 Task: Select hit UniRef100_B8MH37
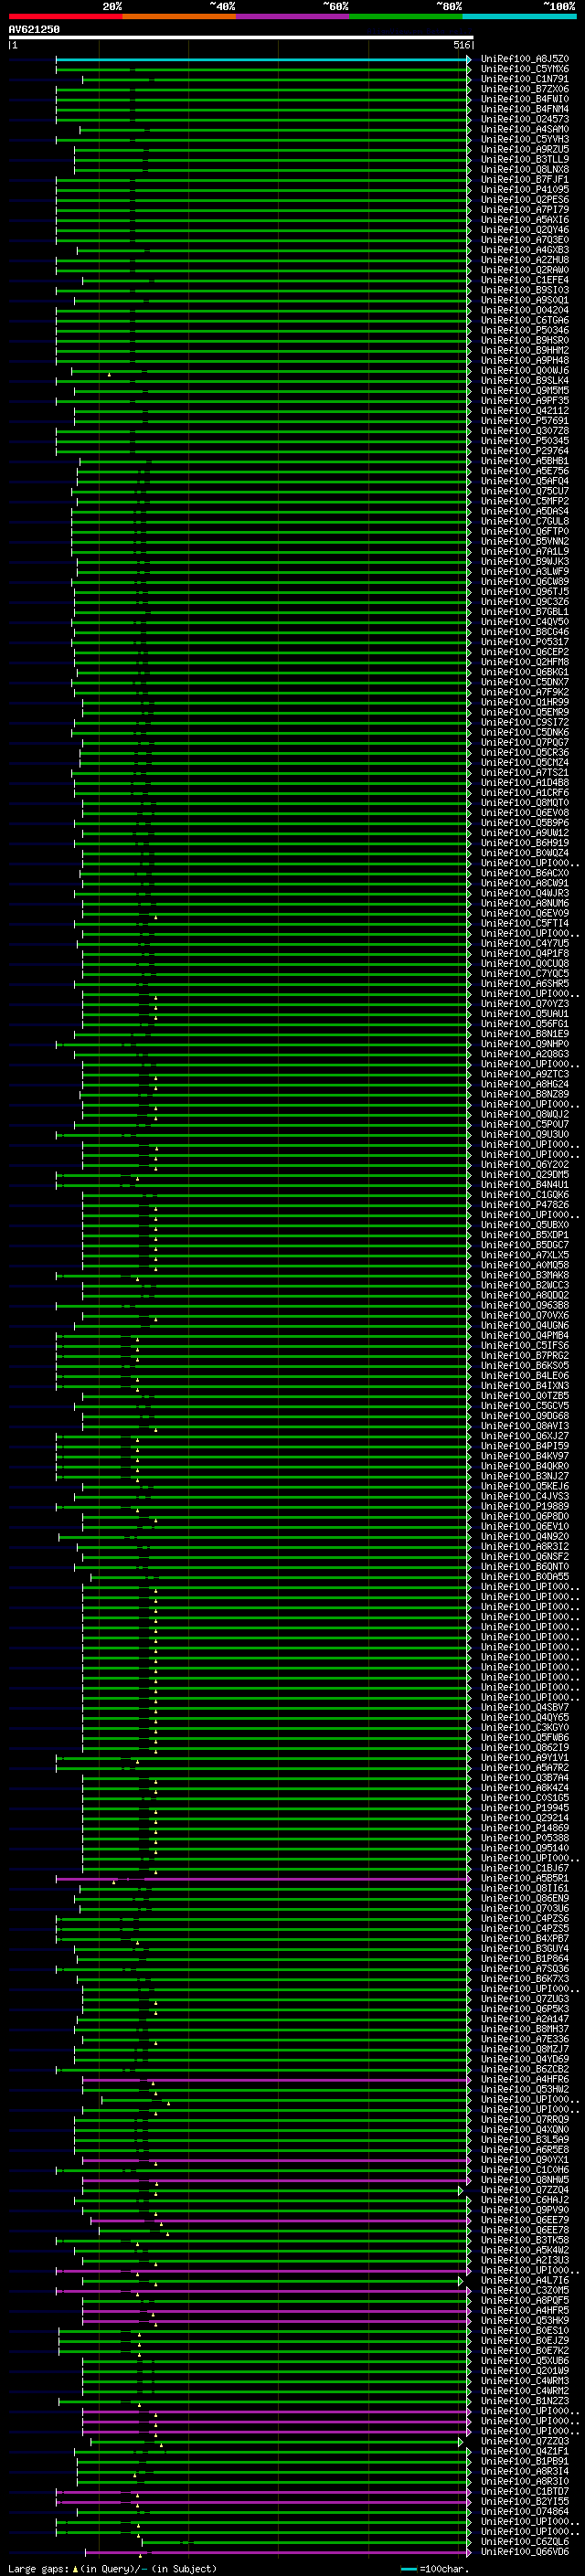[525, 2029]
